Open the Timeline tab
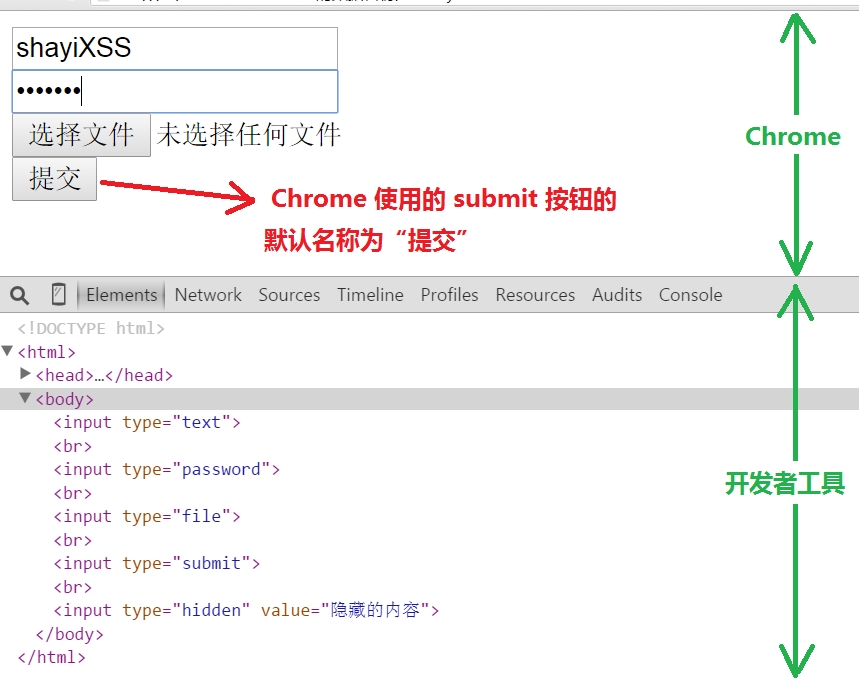The width and height of the screenshot is (859, 685). coord(370,295)
